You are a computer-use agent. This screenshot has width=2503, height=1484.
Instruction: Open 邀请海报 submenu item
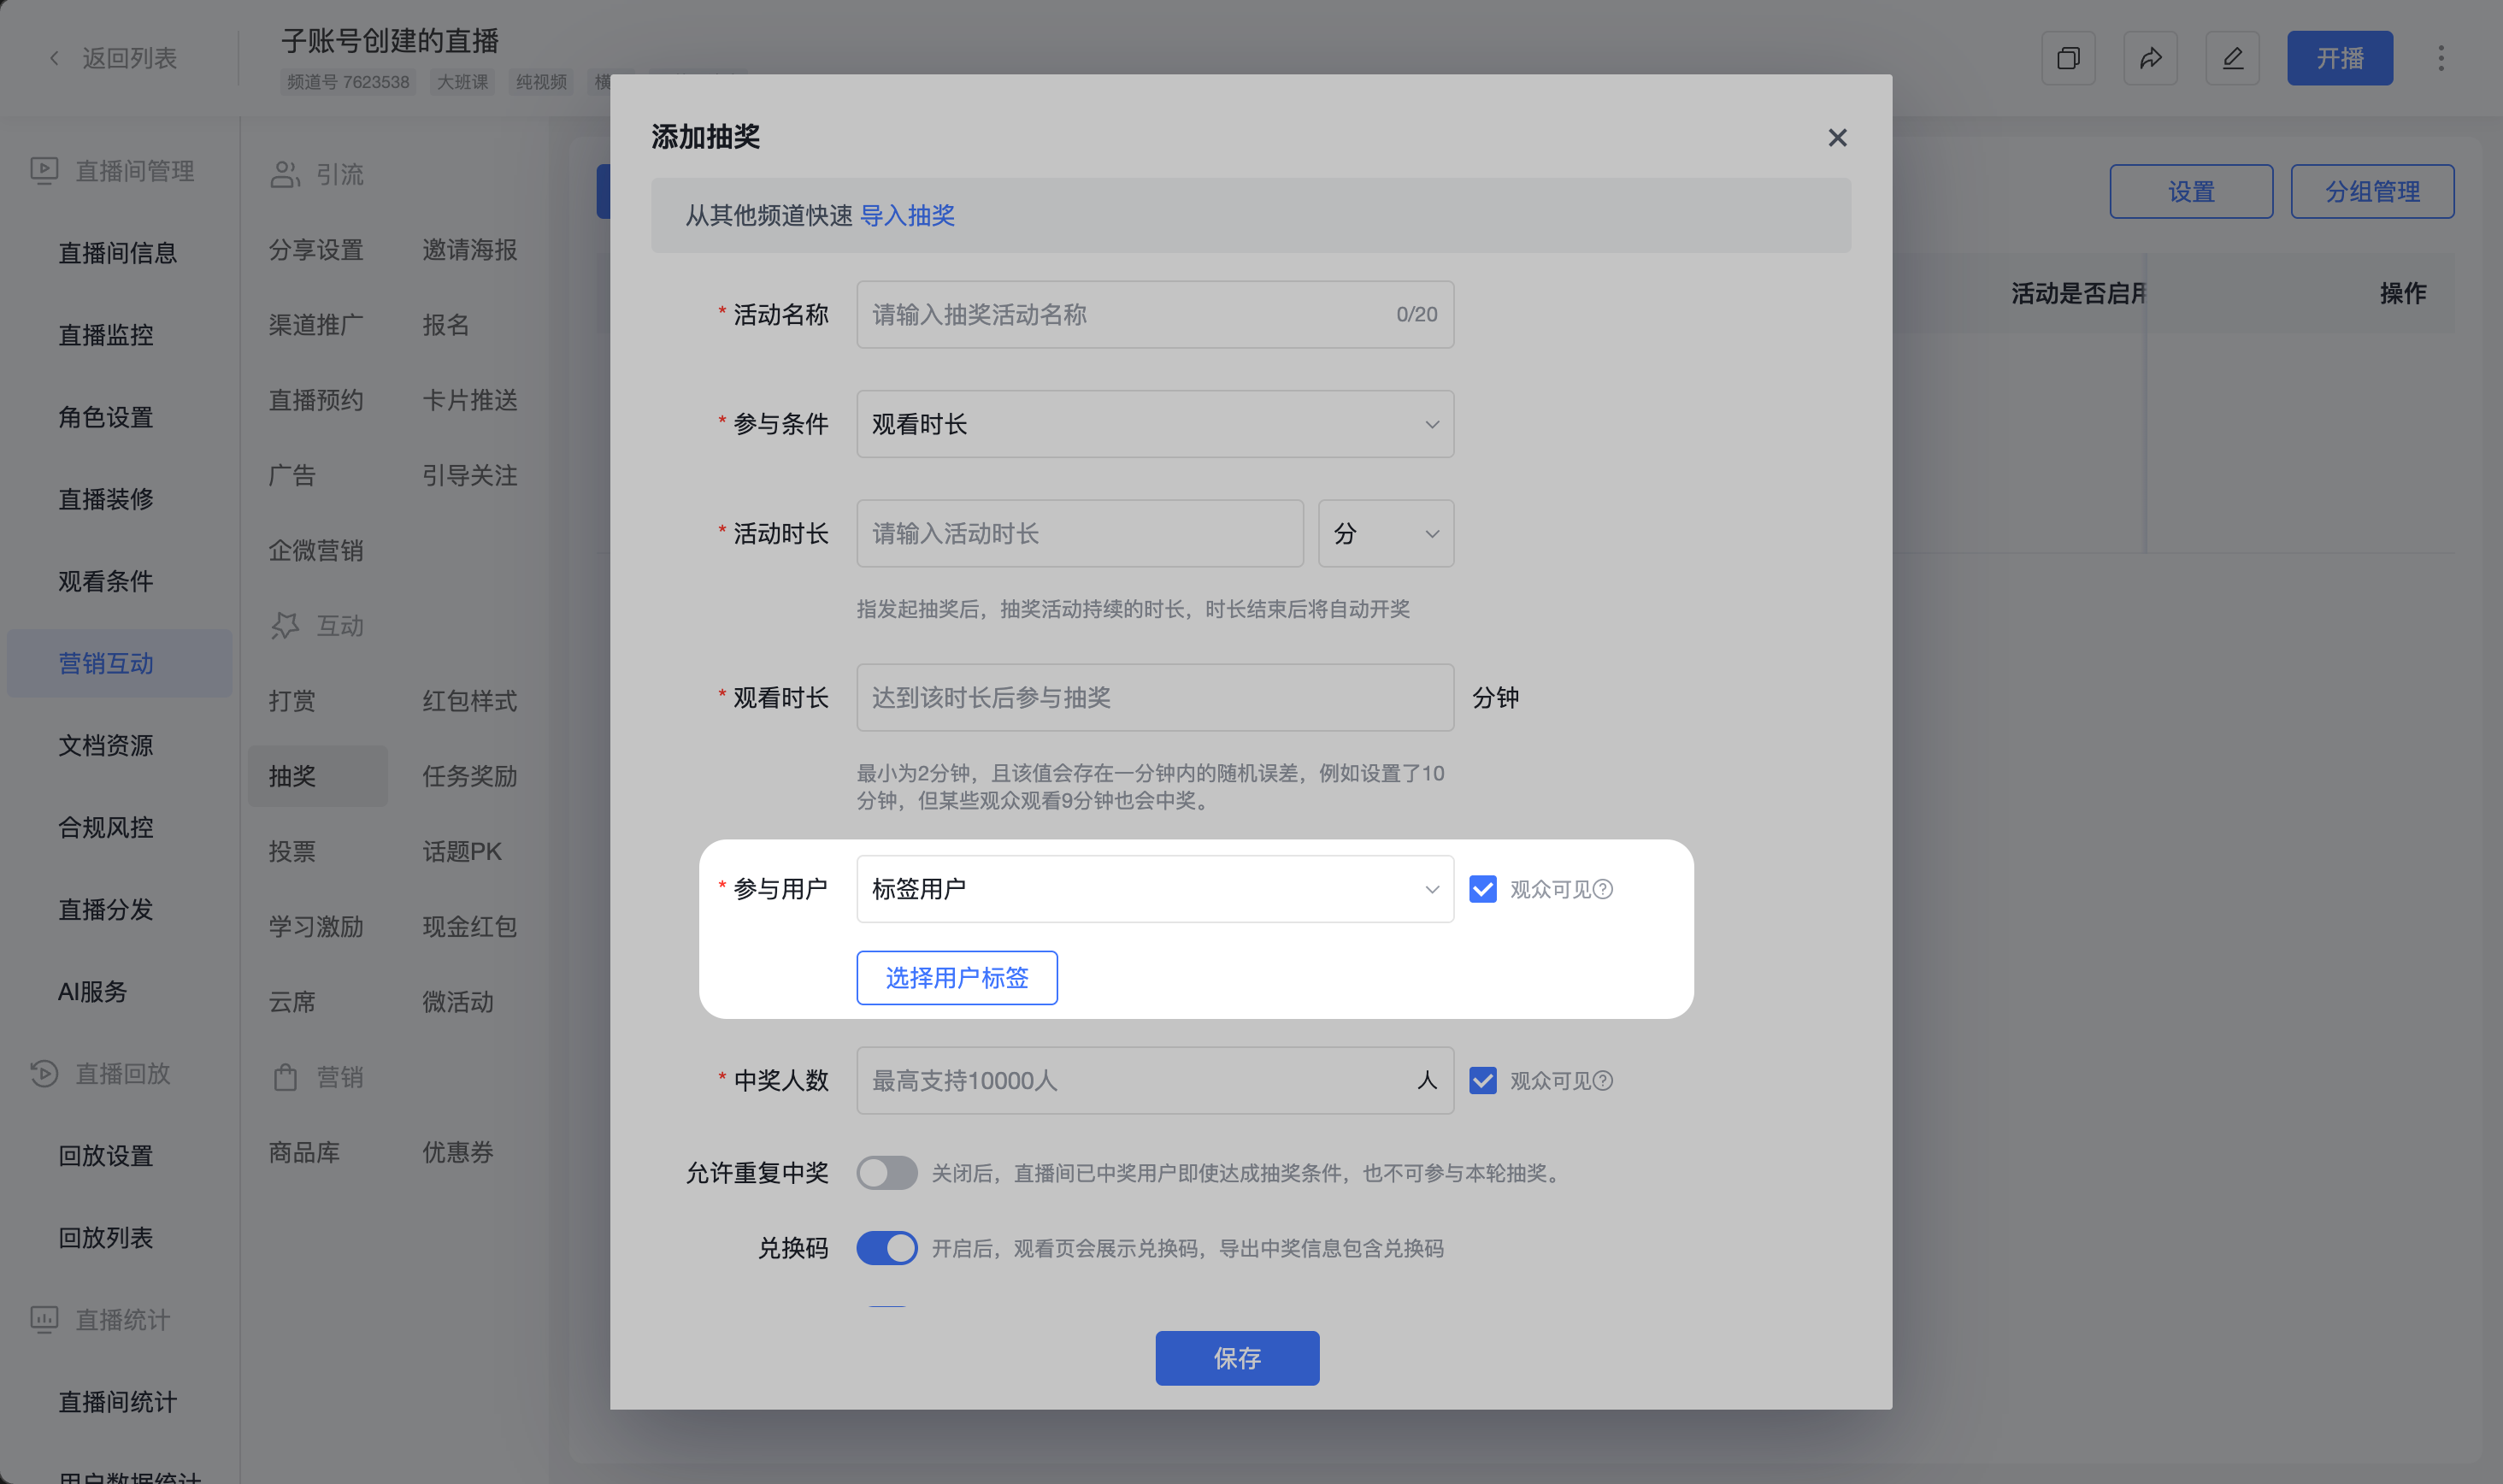pyautogui.click(x=469, y=249)
